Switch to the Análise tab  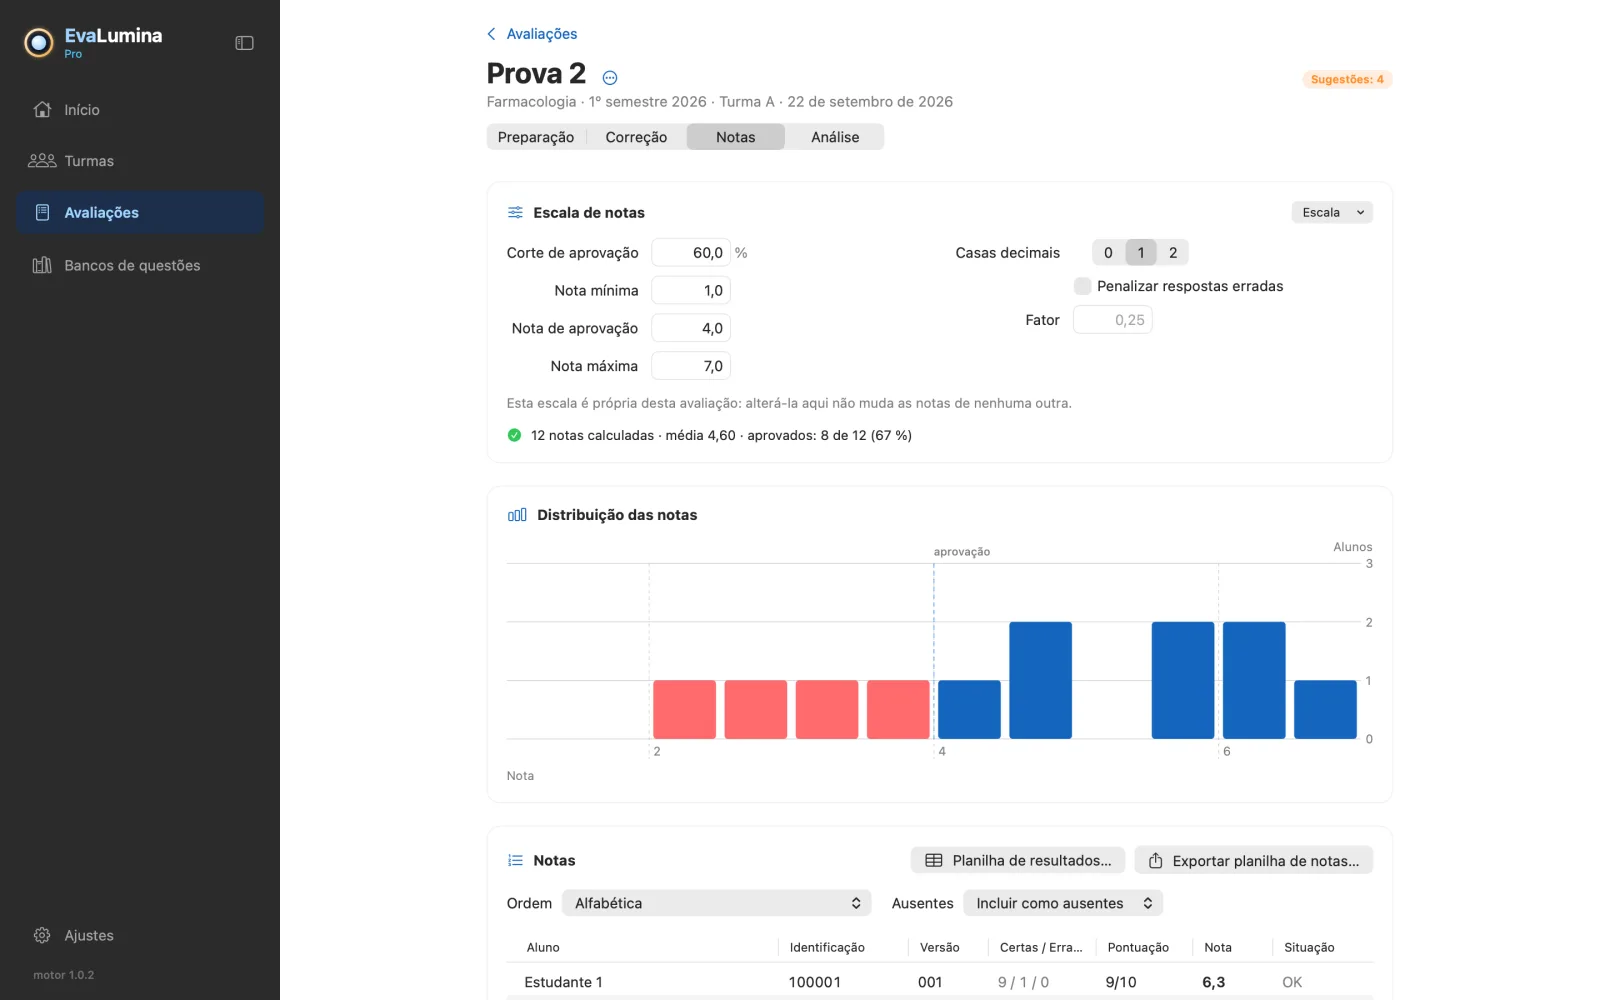pos(835,137)
